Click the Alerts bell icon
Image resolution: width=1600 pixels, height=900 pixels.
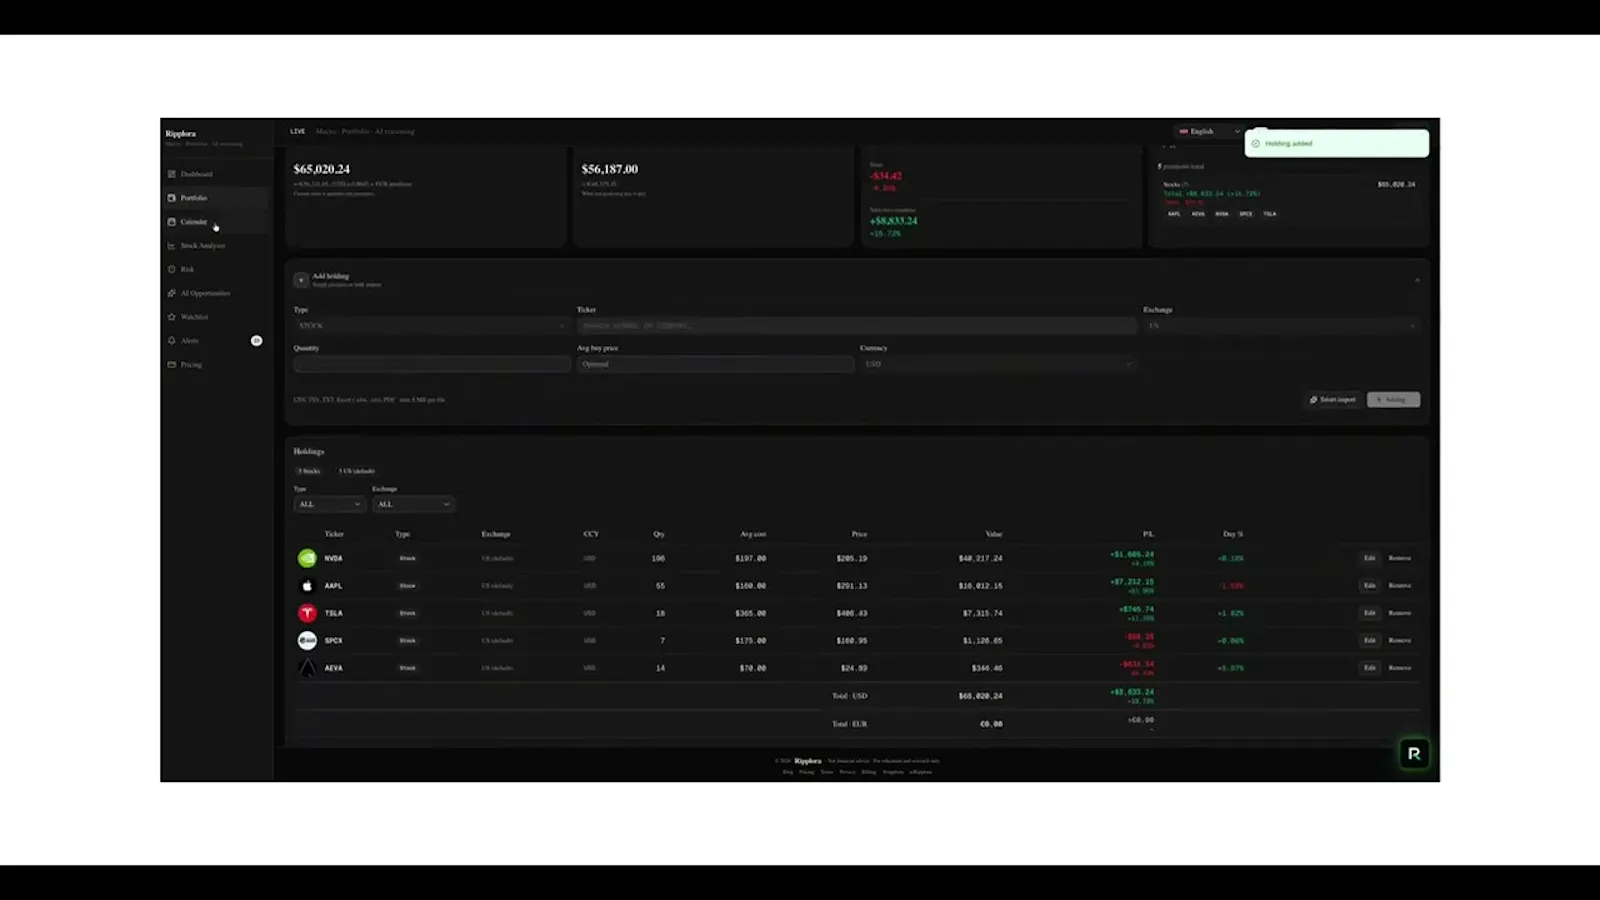click(x=172, y=341)
